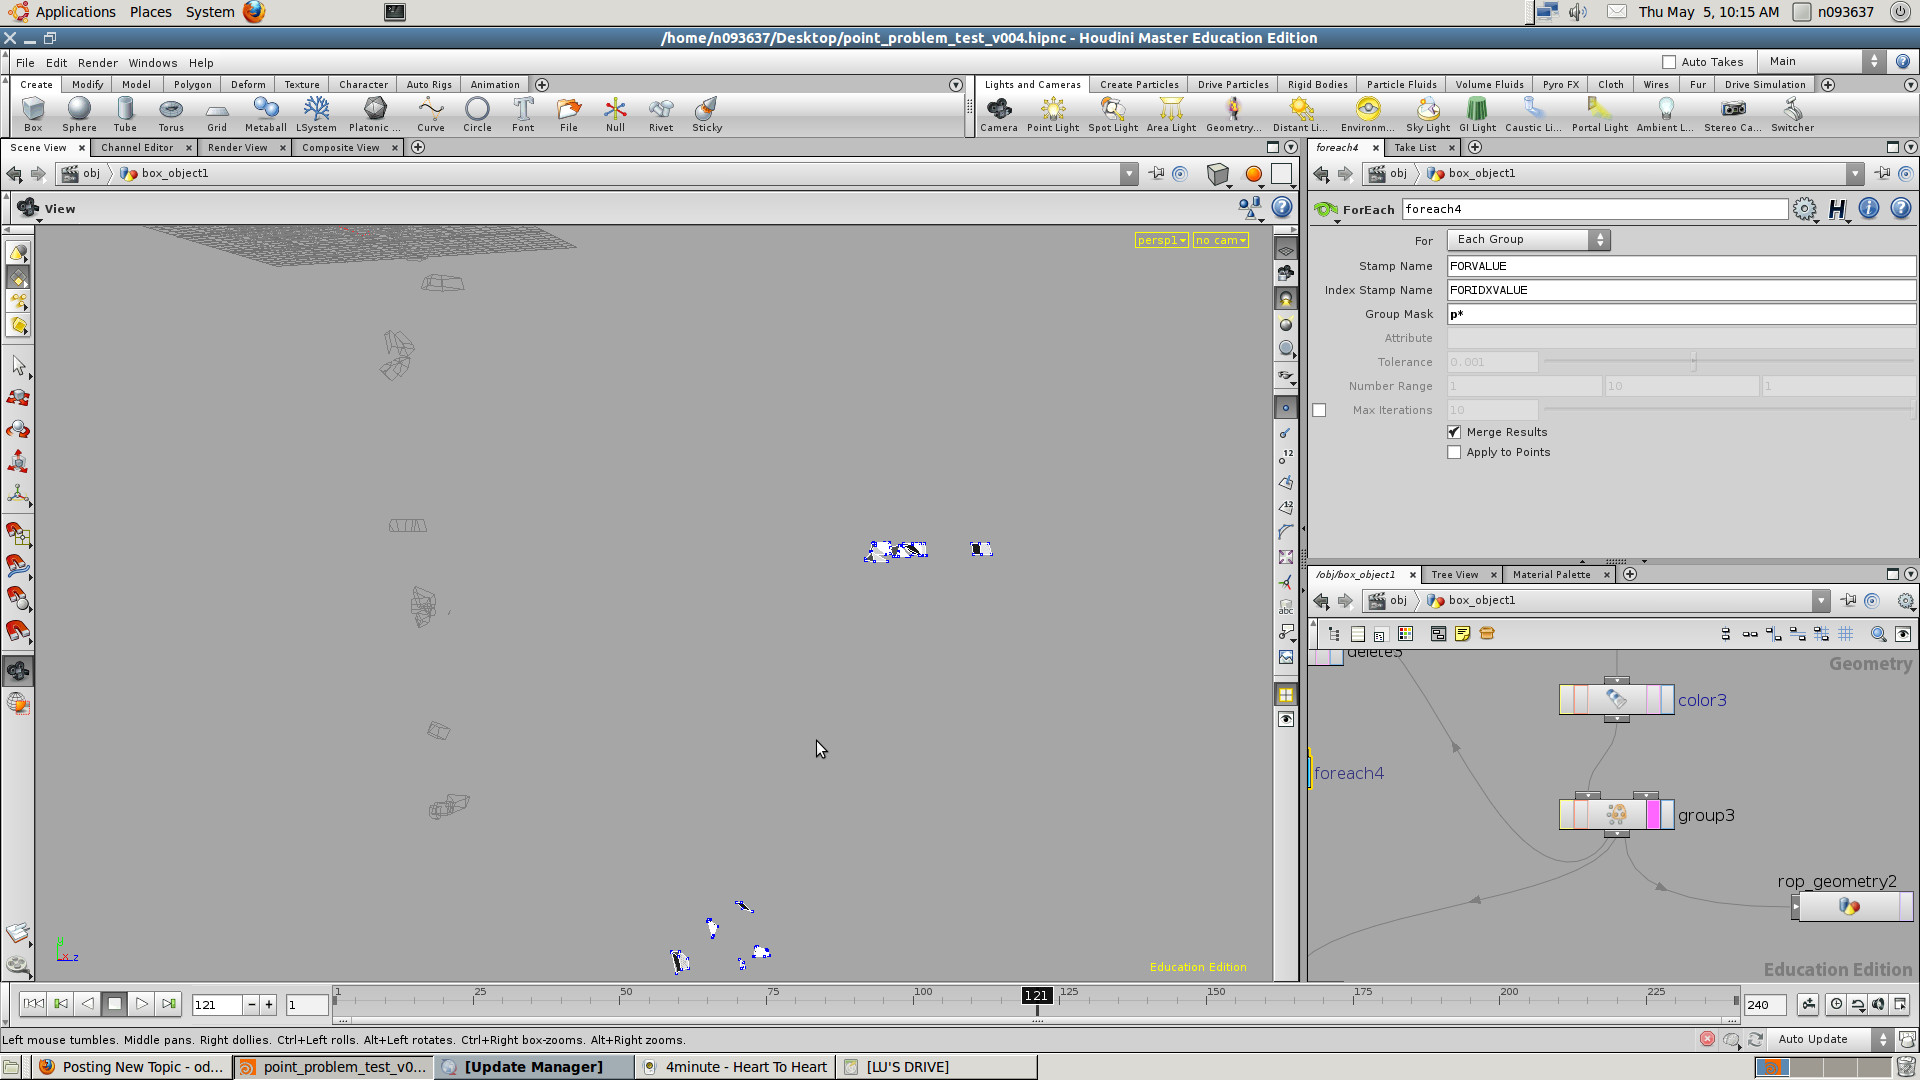Image resolution: width=1920 pixels, height=1080 pixels.
Task: Add an Area Light from shelf
Action: (1171, 114)
